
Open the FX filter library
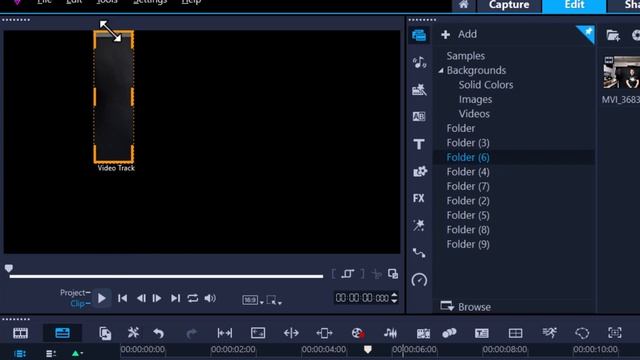pos(419,198)
